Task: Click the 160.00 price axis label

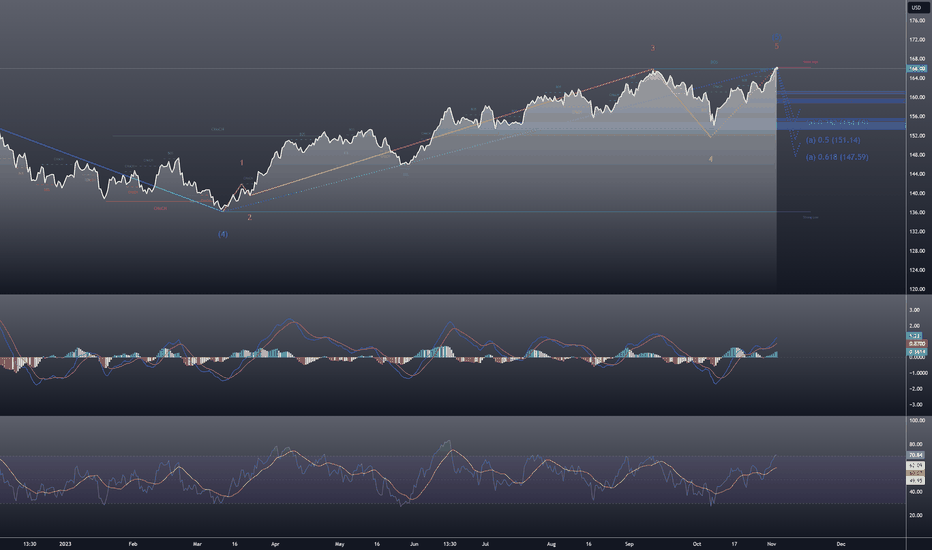Action: click(x=917, y=98)
